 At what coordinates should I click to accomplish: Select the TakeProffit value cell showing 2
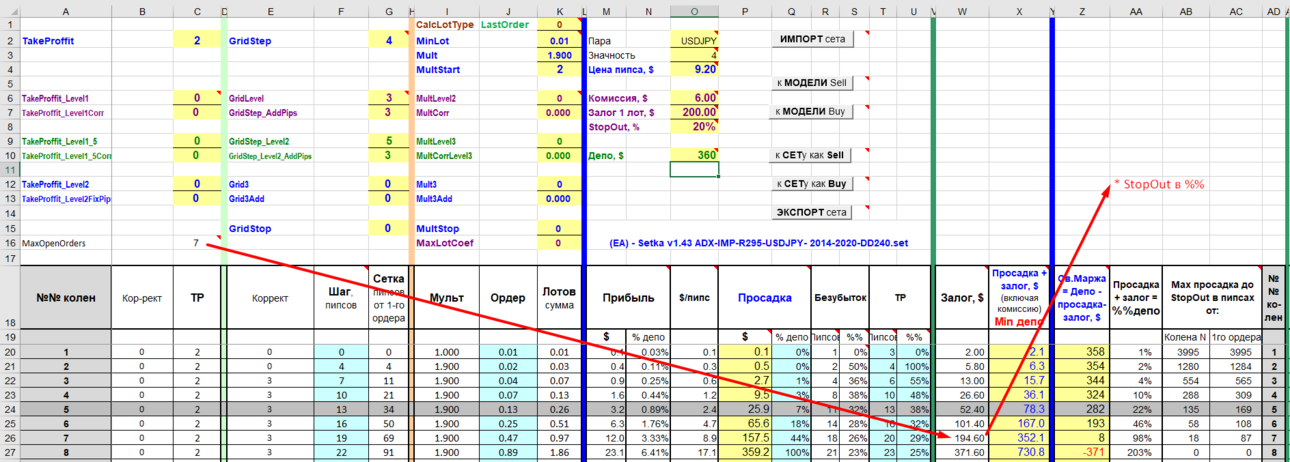click(196, 40)
